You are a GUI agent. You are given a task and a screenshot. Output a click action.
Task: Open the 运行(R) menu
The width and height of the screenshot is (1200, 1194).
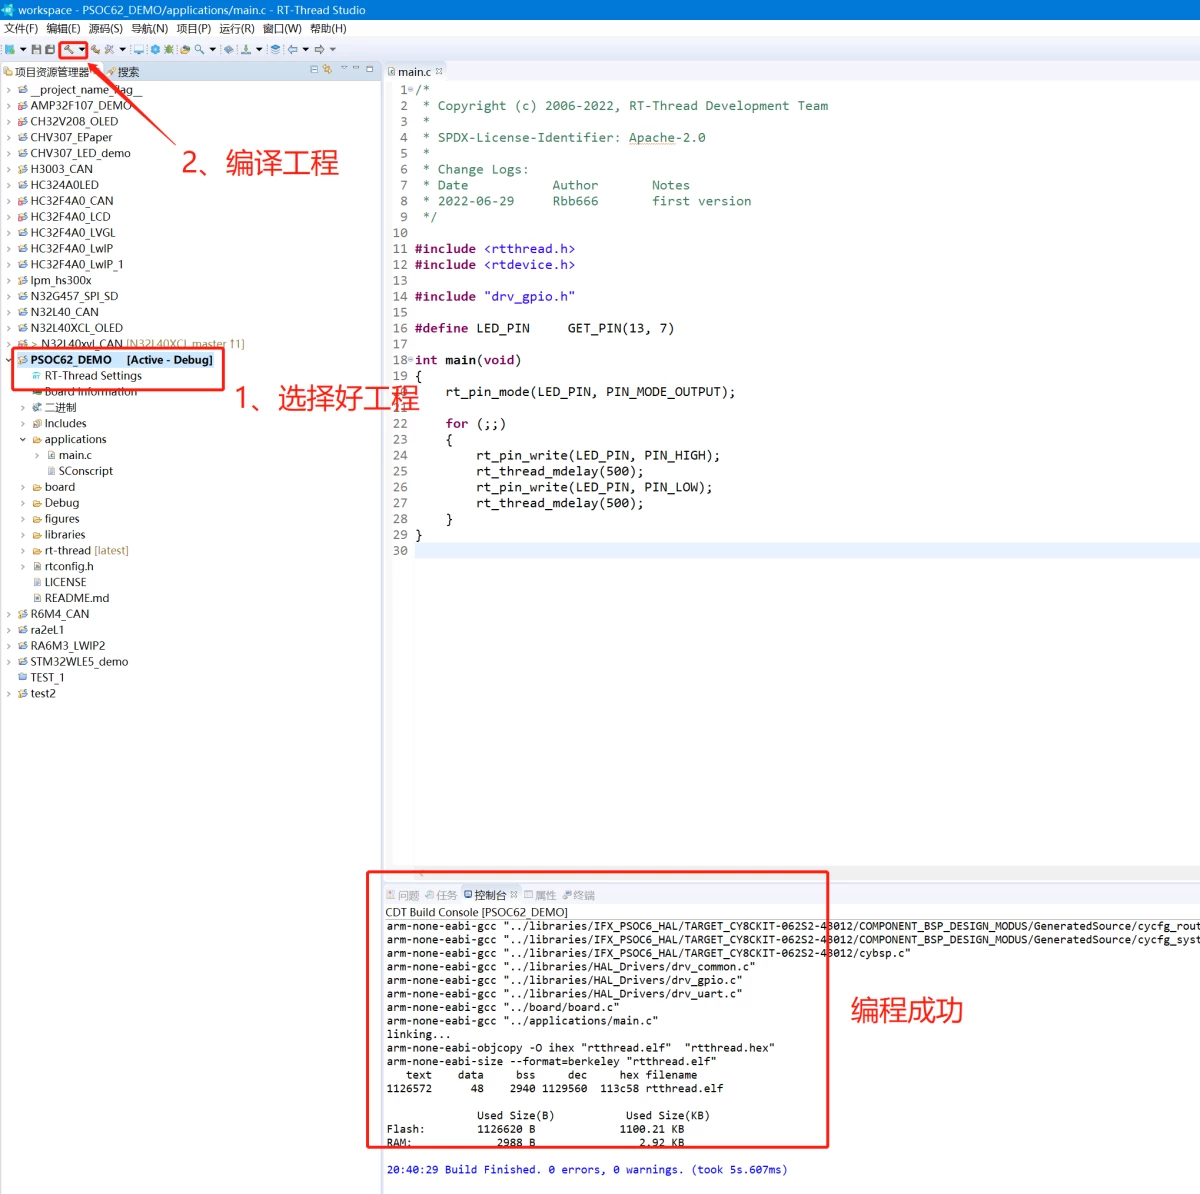click(x=237, y=28)
